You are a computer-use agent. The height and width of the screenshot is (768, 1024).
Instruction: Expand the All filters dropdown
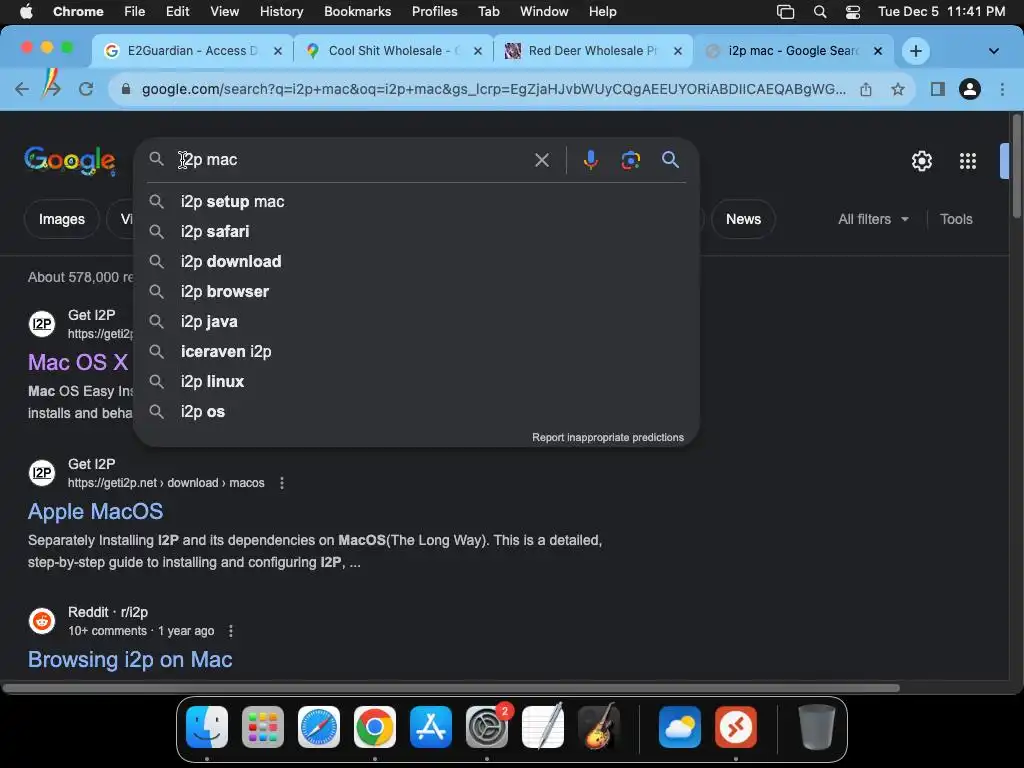pyautogui.click(x=873, y=219)
